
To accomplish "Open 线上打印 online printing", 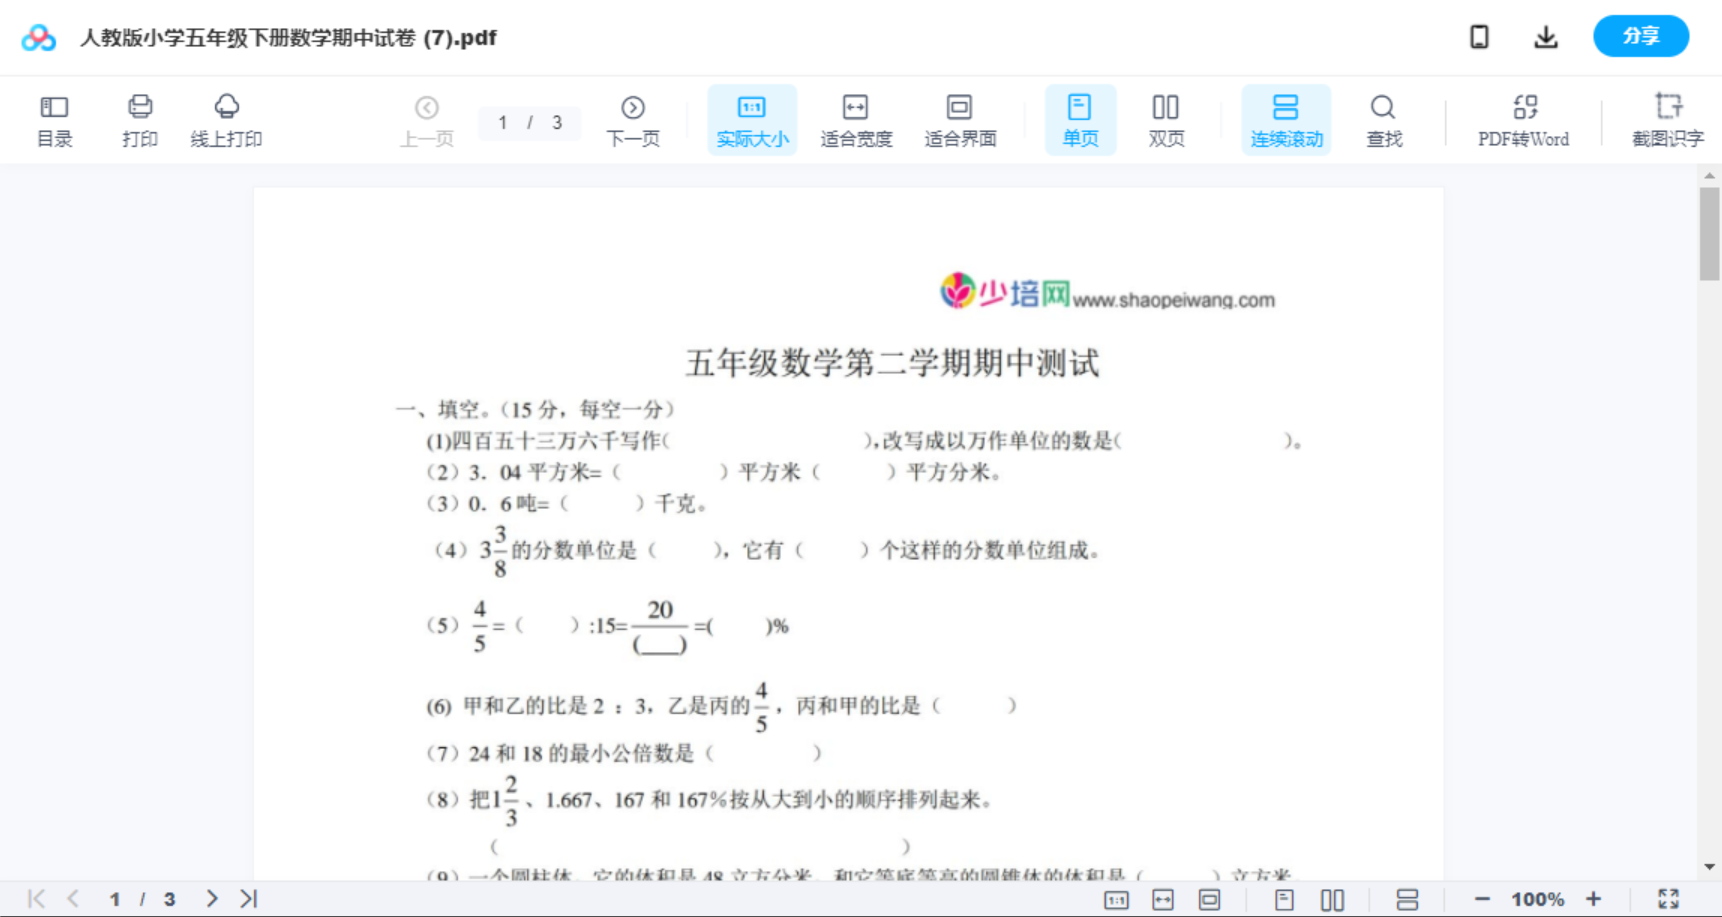I will tap(227, 119).
